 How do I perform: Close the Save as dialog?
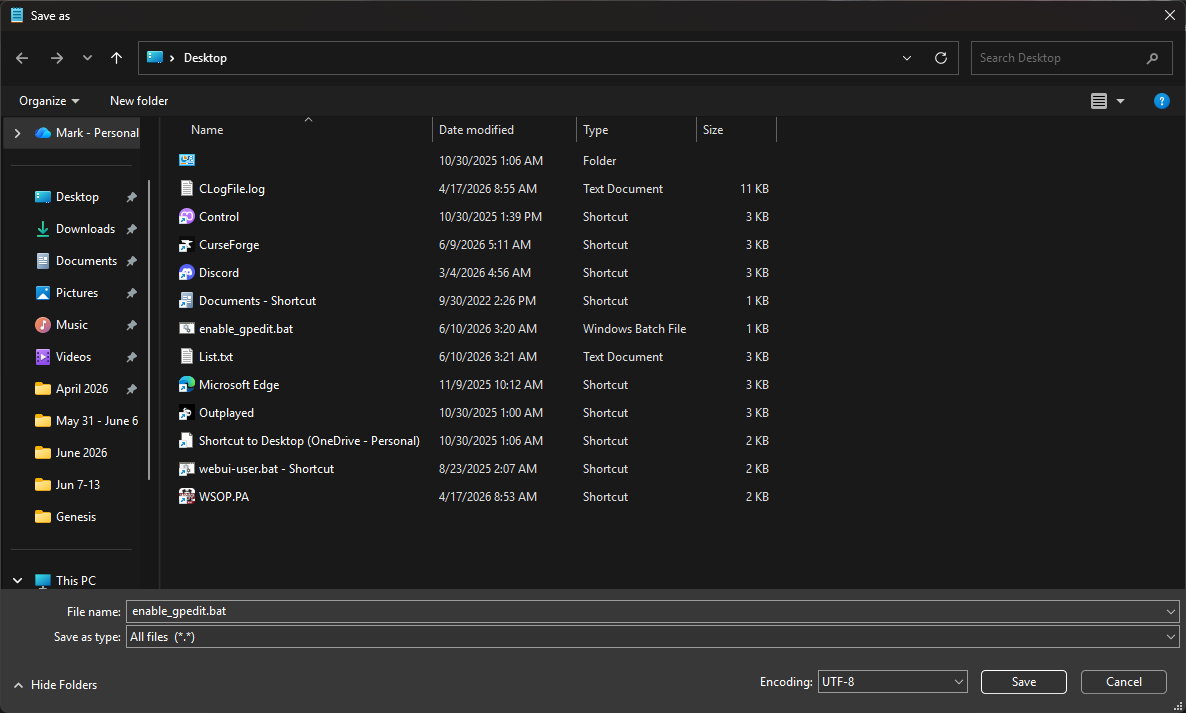(1169, 15)
